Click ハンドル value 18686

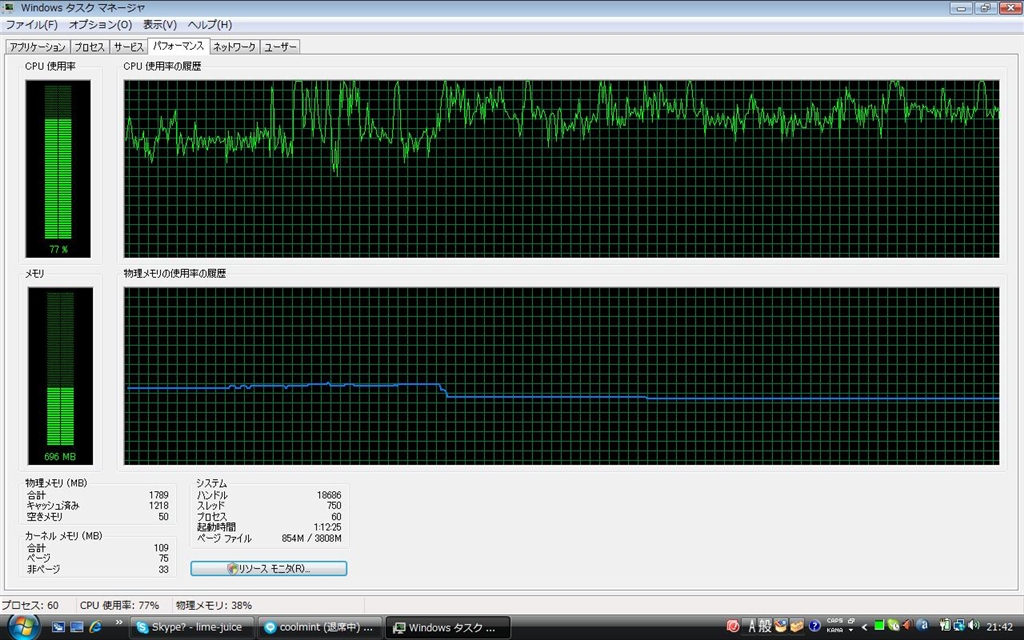point(329,495)
